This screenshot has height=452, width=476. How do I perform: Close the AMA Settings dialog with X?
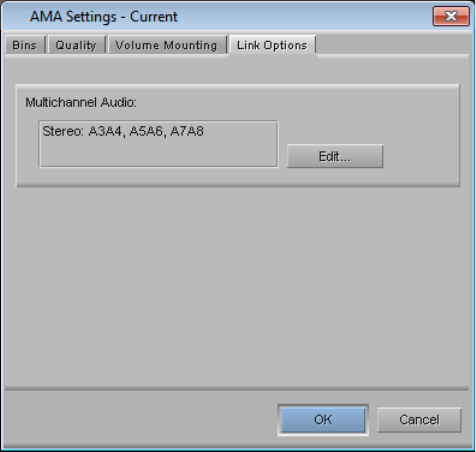(x=451, y=16)
